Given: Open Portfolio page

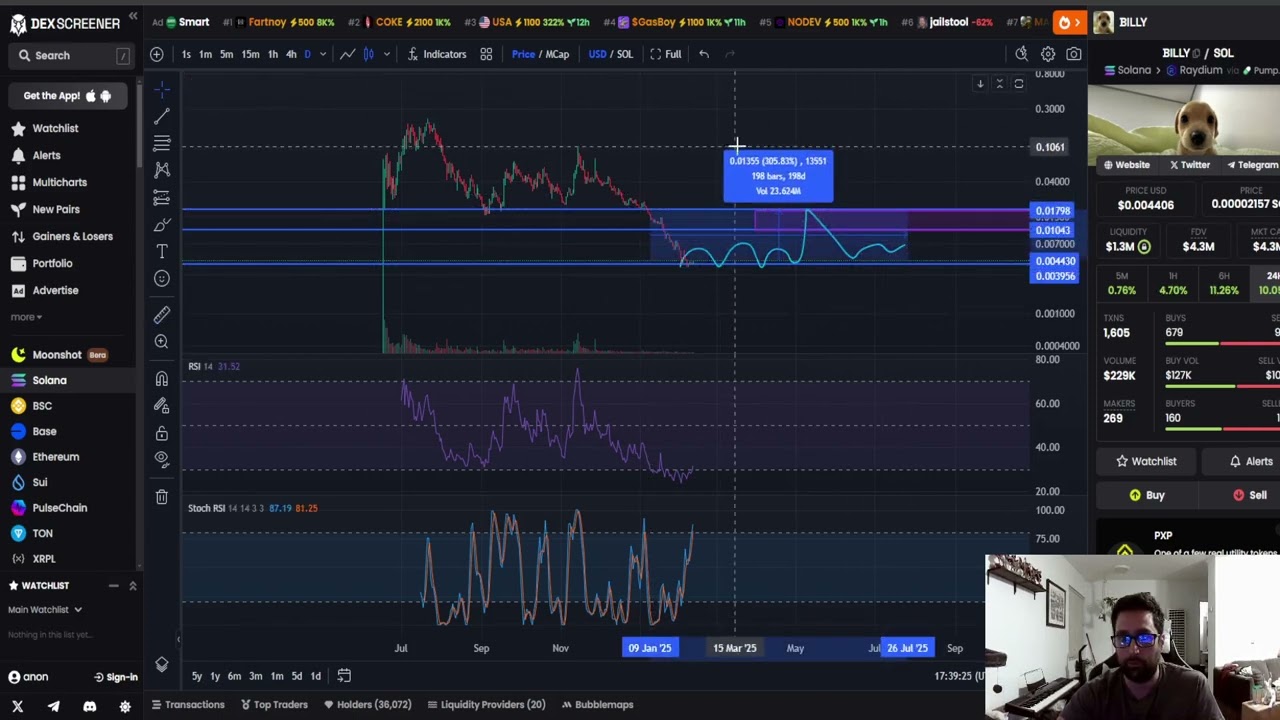Looking at the screenshot, I should (x=52, y=263).
